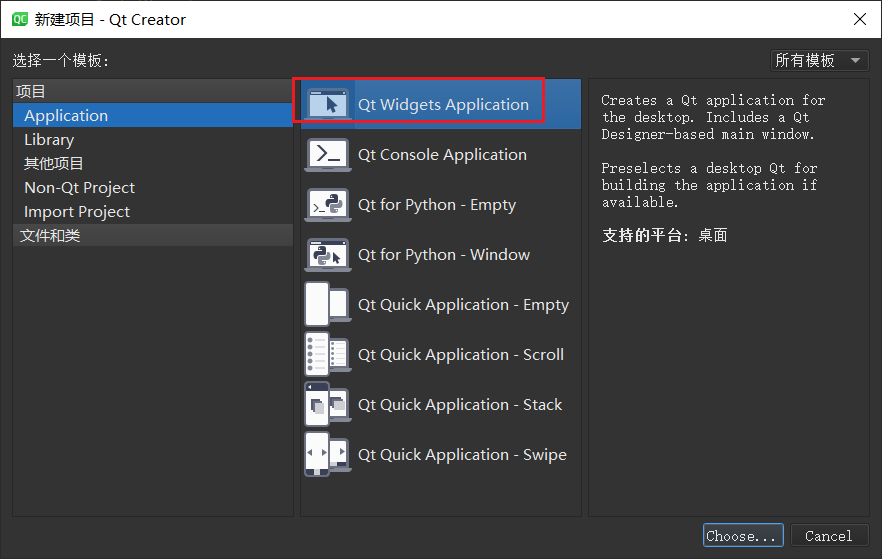Click the 文件和类 section header
The width and height of the screenshot is (882, 559).
[x=153, y=236]
